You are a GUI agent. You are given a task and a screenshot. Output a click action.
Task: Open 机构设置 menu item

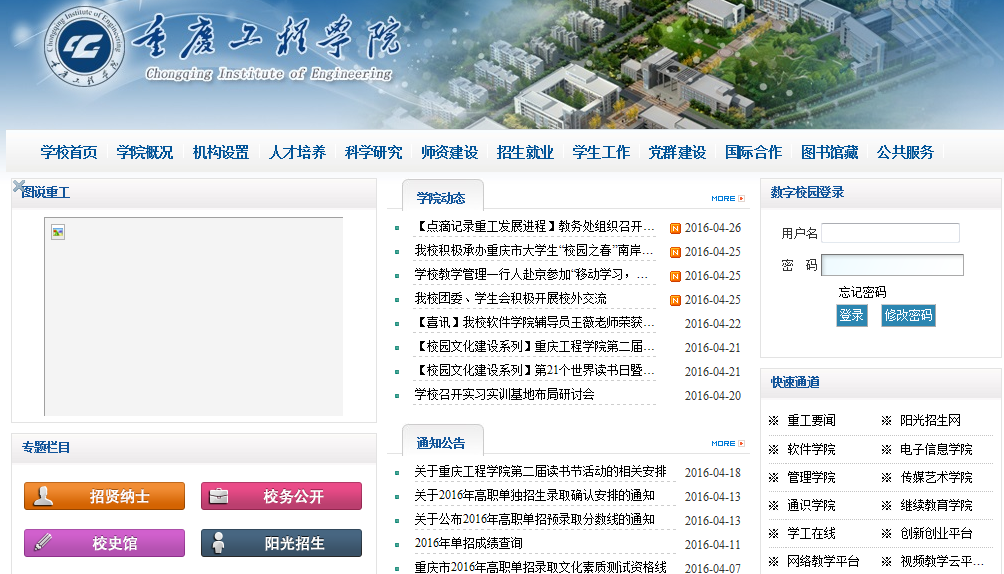tap(221, 152)
